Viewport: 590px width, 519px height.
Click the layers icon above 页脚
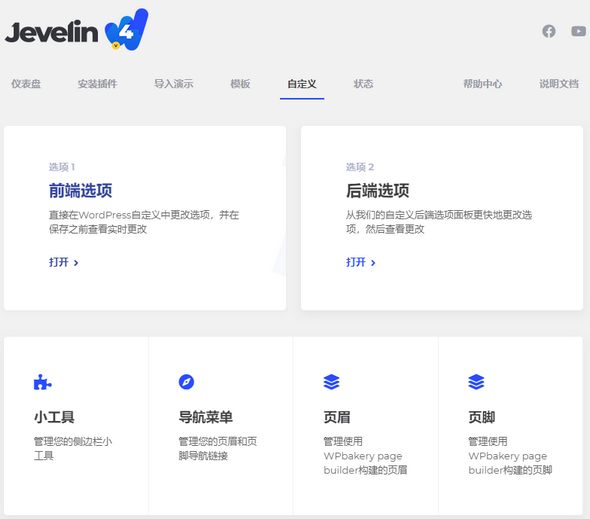click(x=476, y=382)
